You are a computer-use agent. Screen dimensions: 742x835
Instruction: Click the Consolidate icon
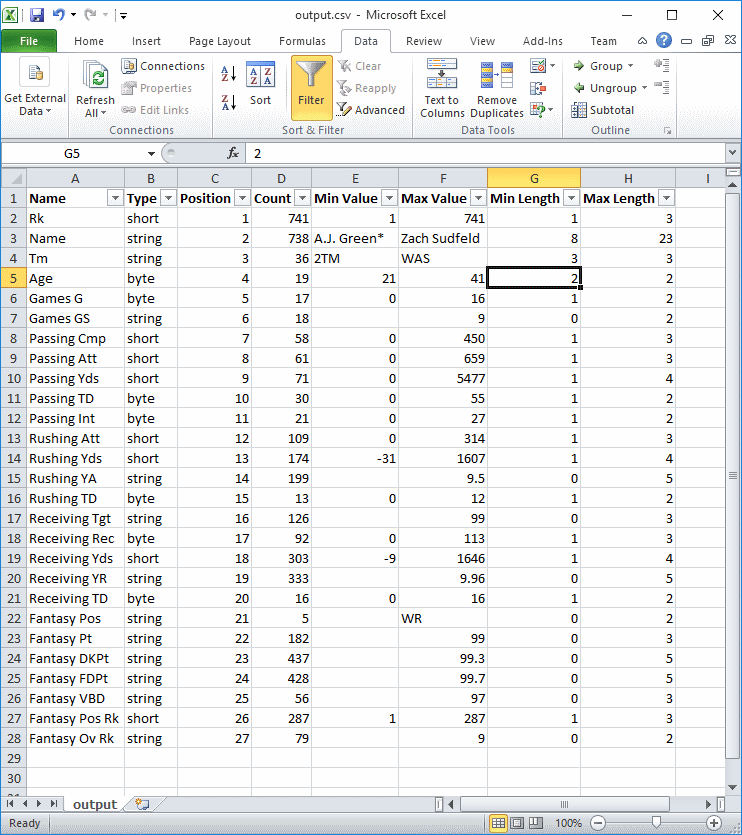538,88
